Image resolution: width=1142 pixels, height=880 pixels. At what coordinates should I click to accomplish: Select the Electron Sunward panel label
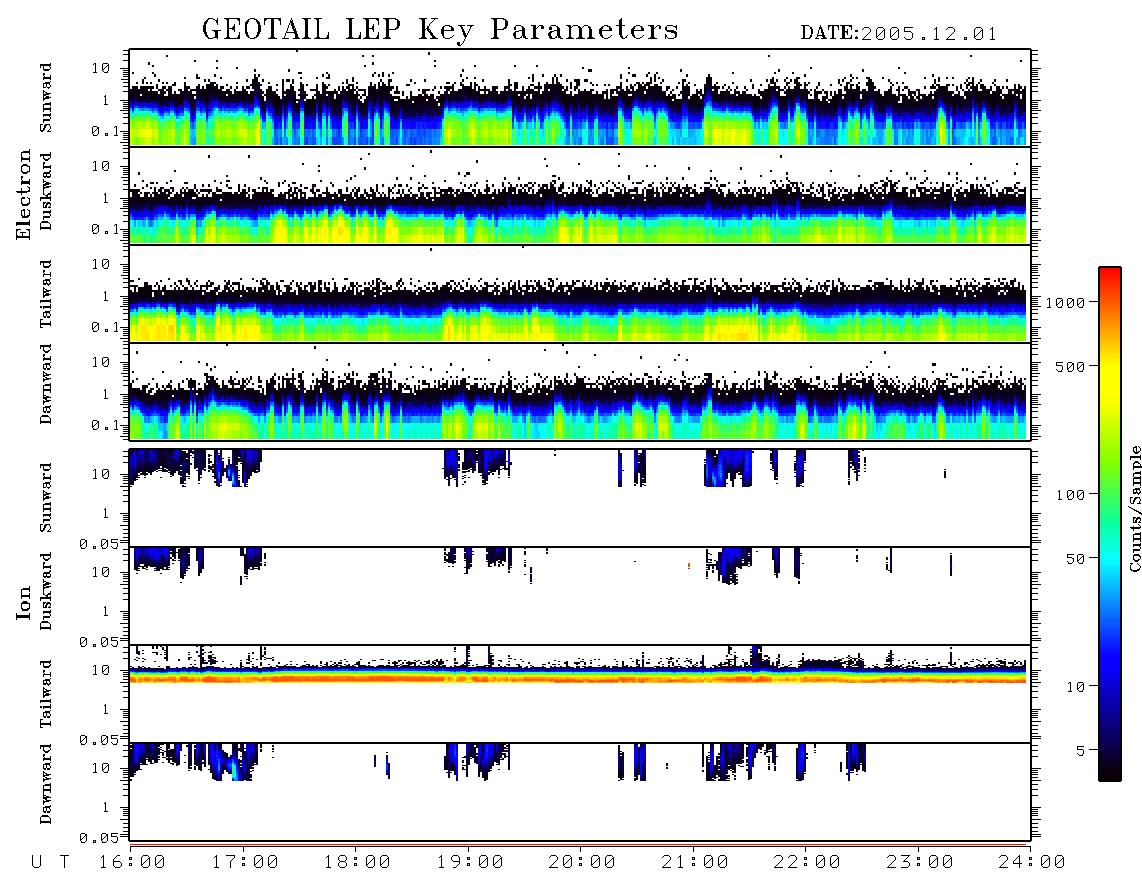[46, 98]
